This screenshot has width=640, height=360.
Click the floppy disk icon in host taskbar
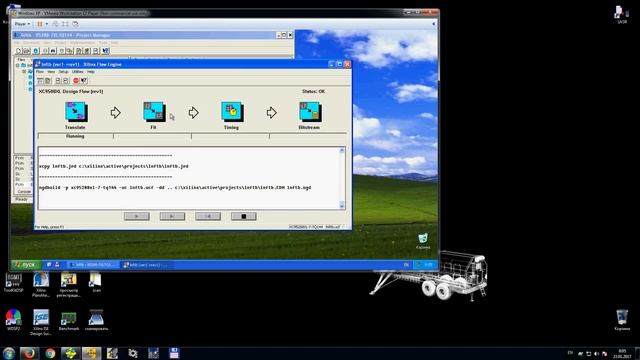coord(174,353)
